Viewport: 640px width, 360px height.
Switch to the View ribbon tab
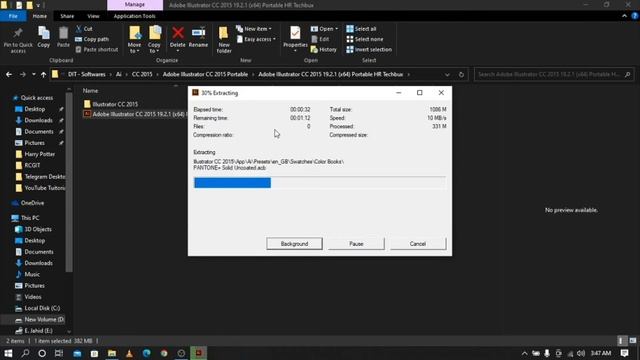point(93,16)
